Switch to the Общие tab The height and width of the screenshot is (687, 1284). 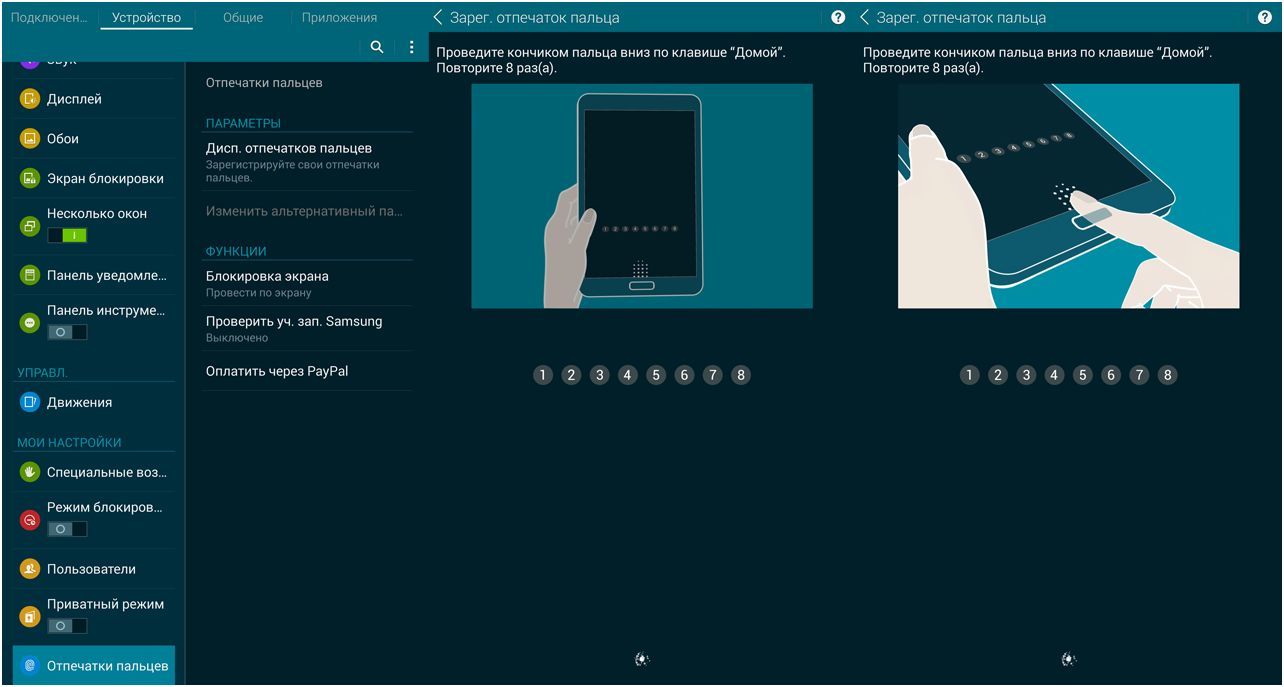coord(243,17)
